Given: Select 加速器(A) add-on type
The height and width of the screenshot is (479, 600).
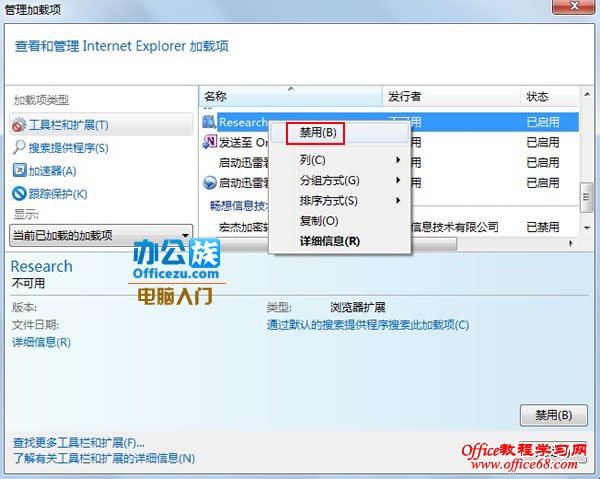Looking at the screenshot, I should (x=52, y=171).
